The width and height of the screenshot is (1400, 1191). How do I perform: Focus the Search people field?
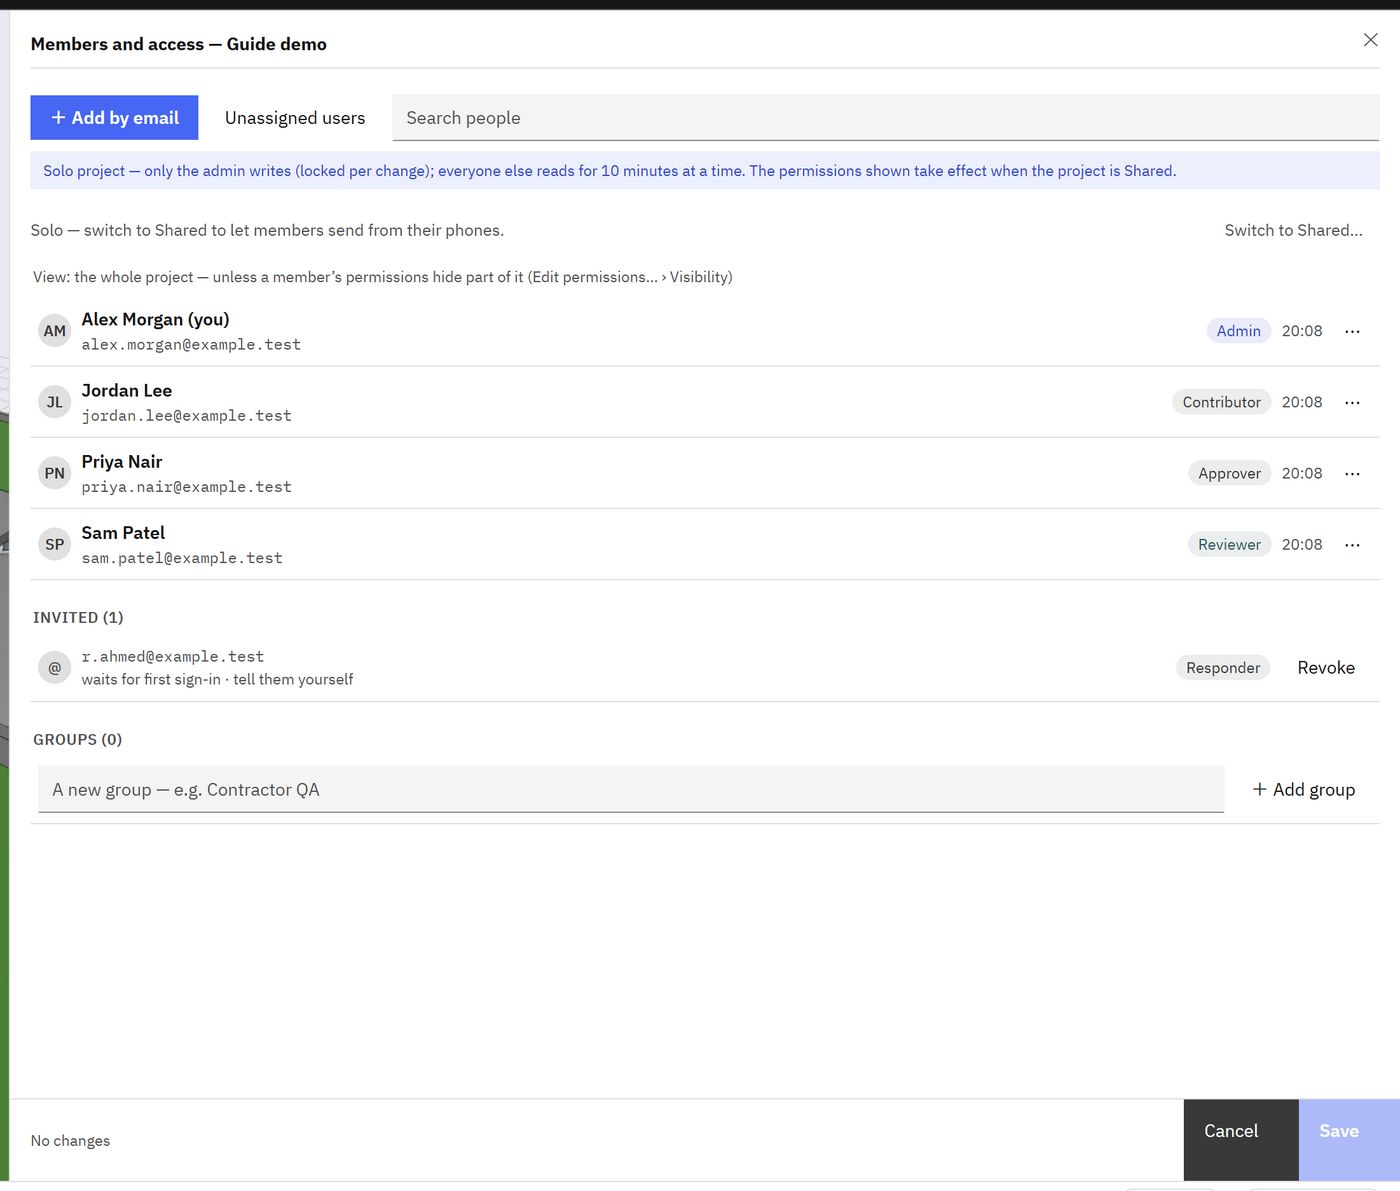[x=885, y=118]
